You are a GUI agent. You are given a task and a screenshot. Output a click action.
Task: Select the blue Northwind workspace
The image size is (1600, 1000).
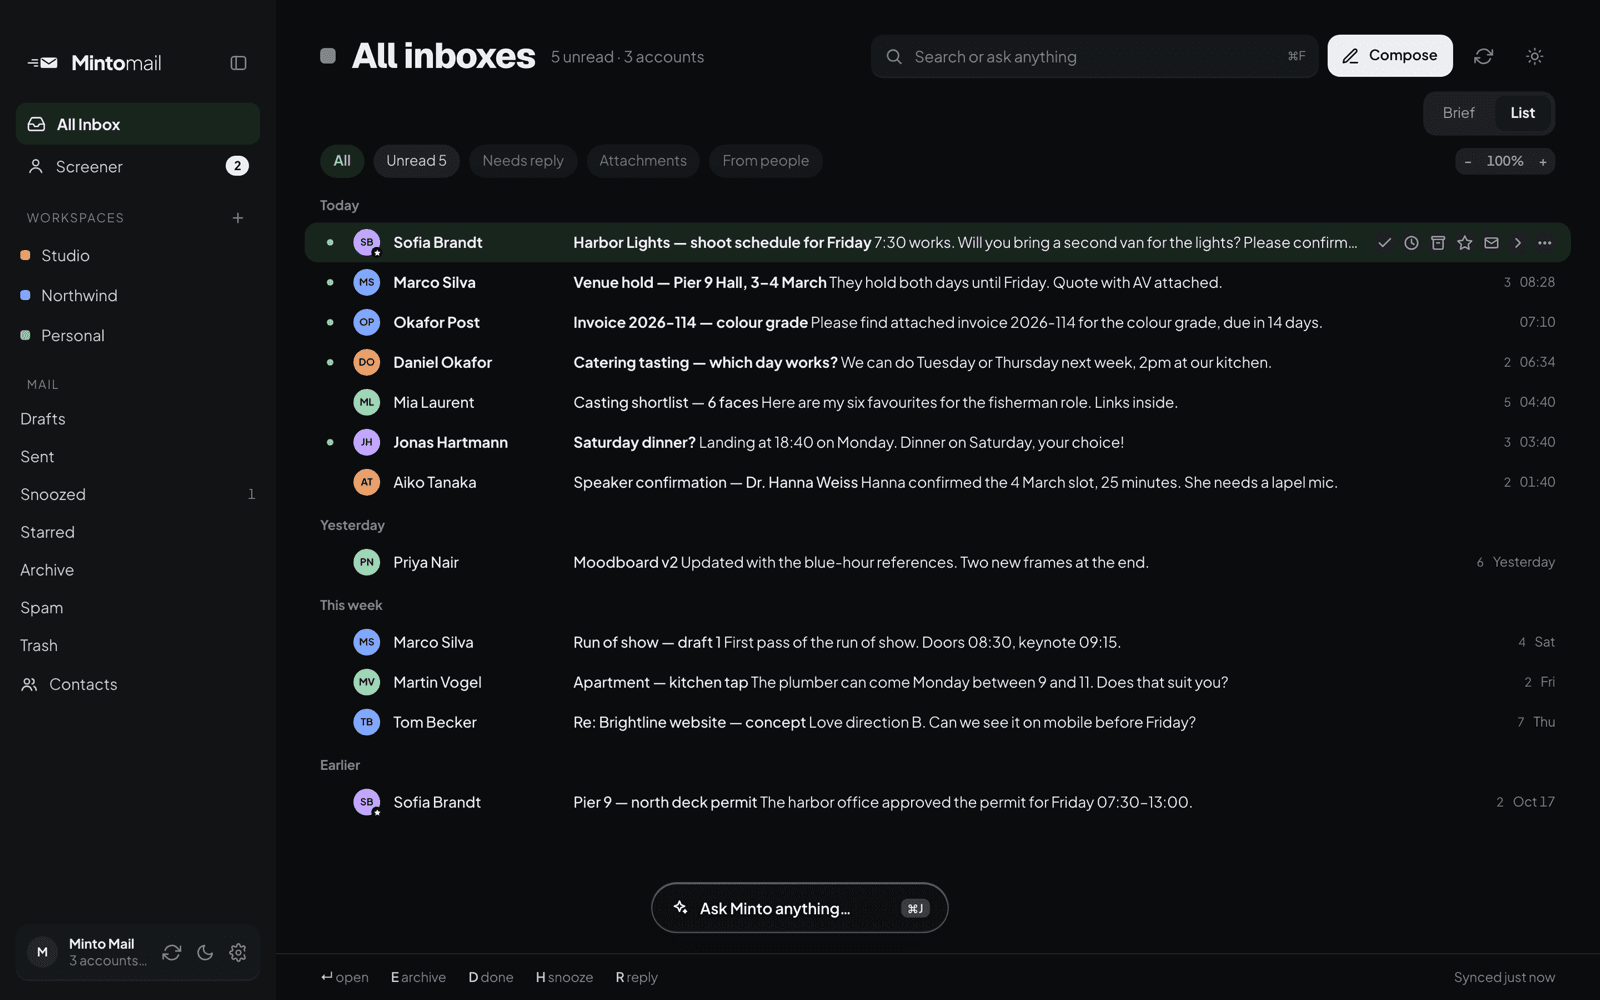coord(137,296)
